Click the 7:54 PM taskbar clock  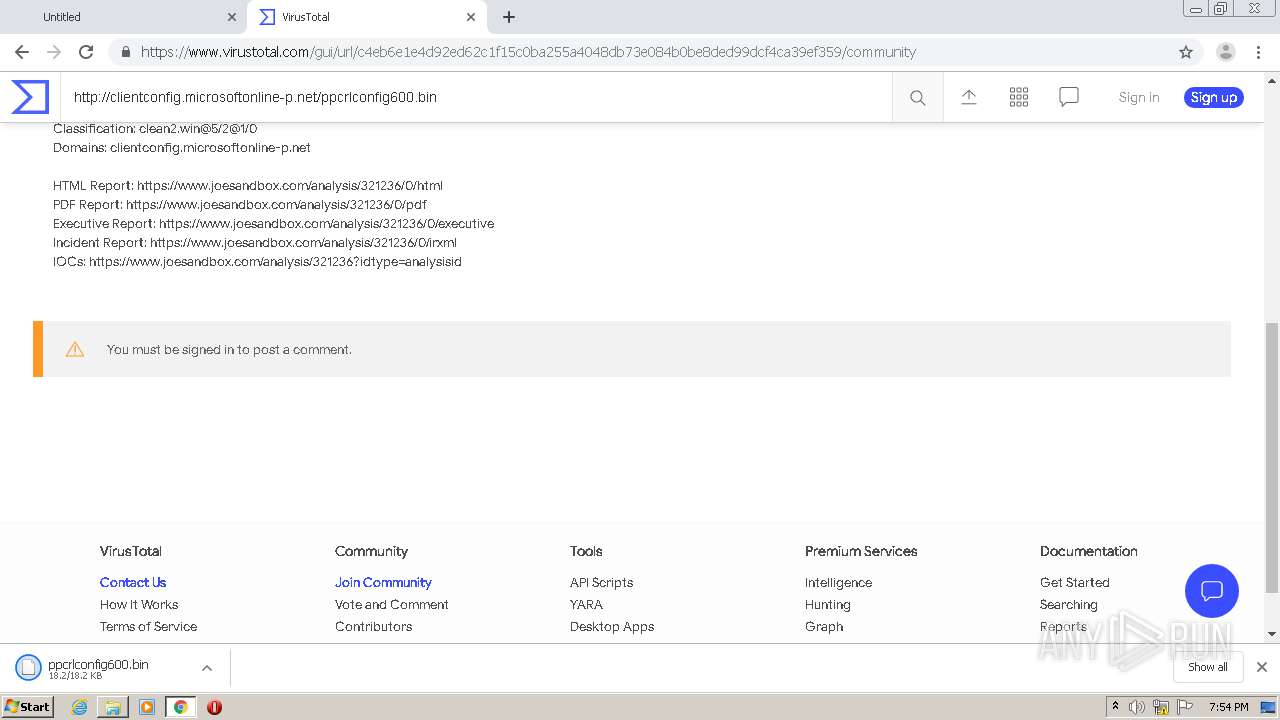1228,707
